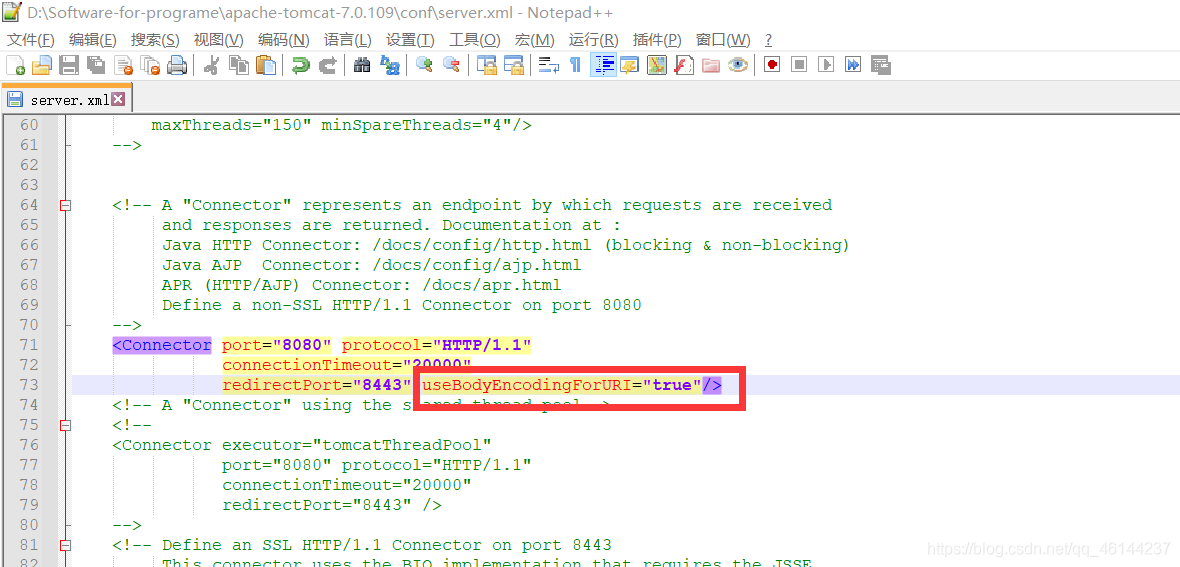Toggle Word Wrap toolbar button
Screen dimensions: 1180x567
pyautogui.click(x=548, y=65)
